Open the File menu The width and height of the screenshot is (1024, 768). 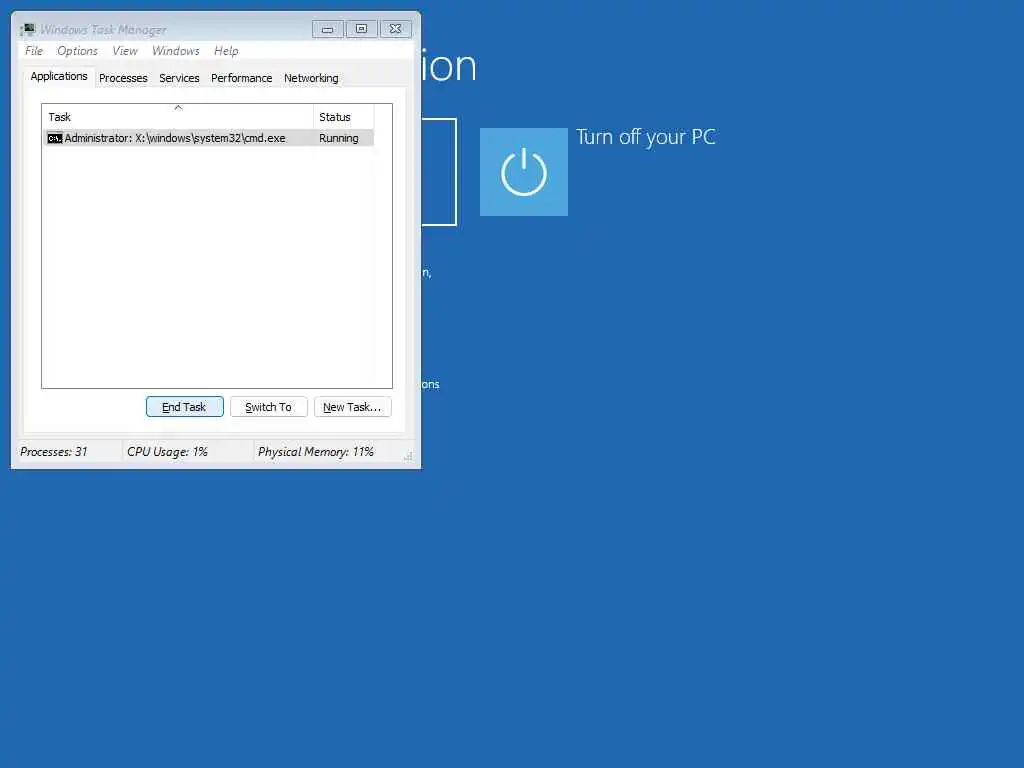34,51
